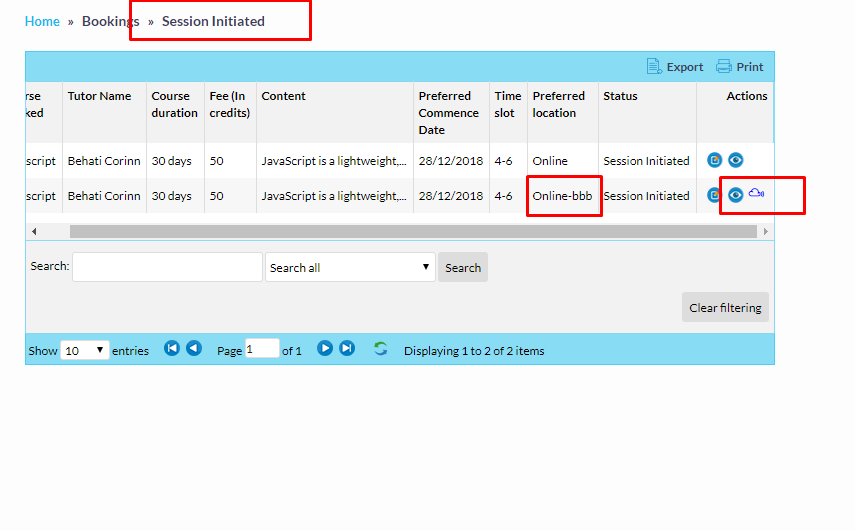View details of the Online row booking

tap(735, 160)
